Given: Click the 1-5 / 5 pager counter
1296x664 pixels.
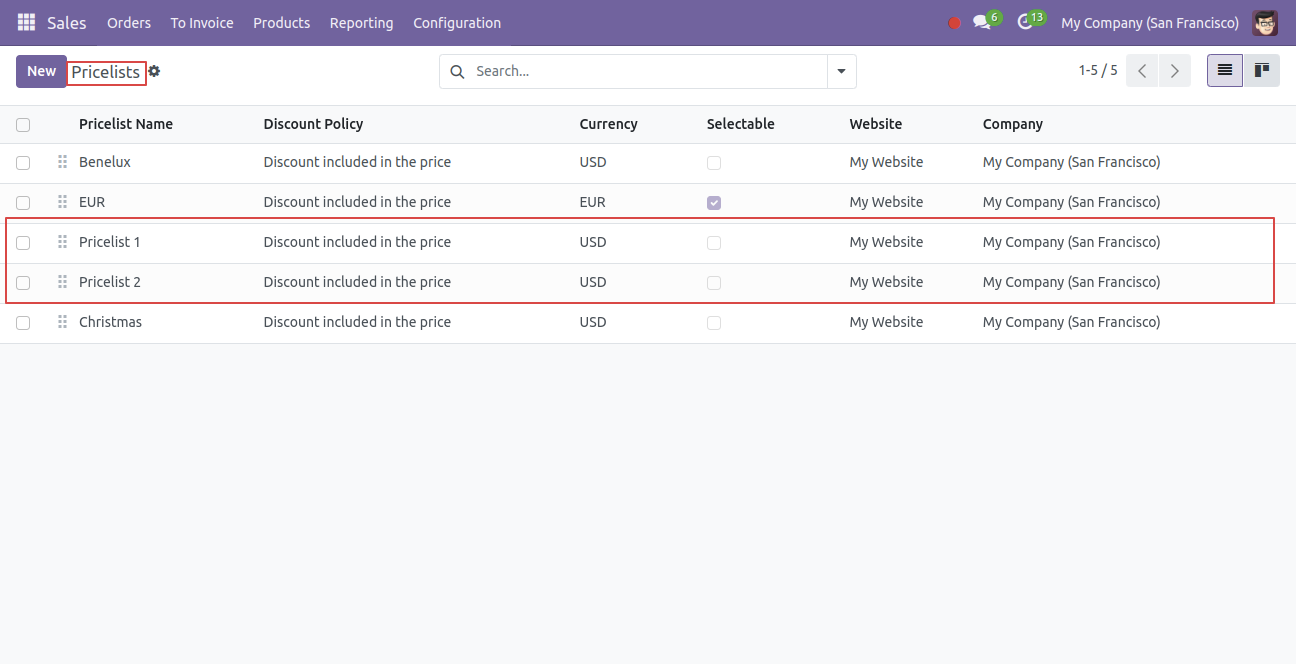Looking at the screenshot, I should point(1098,71).
